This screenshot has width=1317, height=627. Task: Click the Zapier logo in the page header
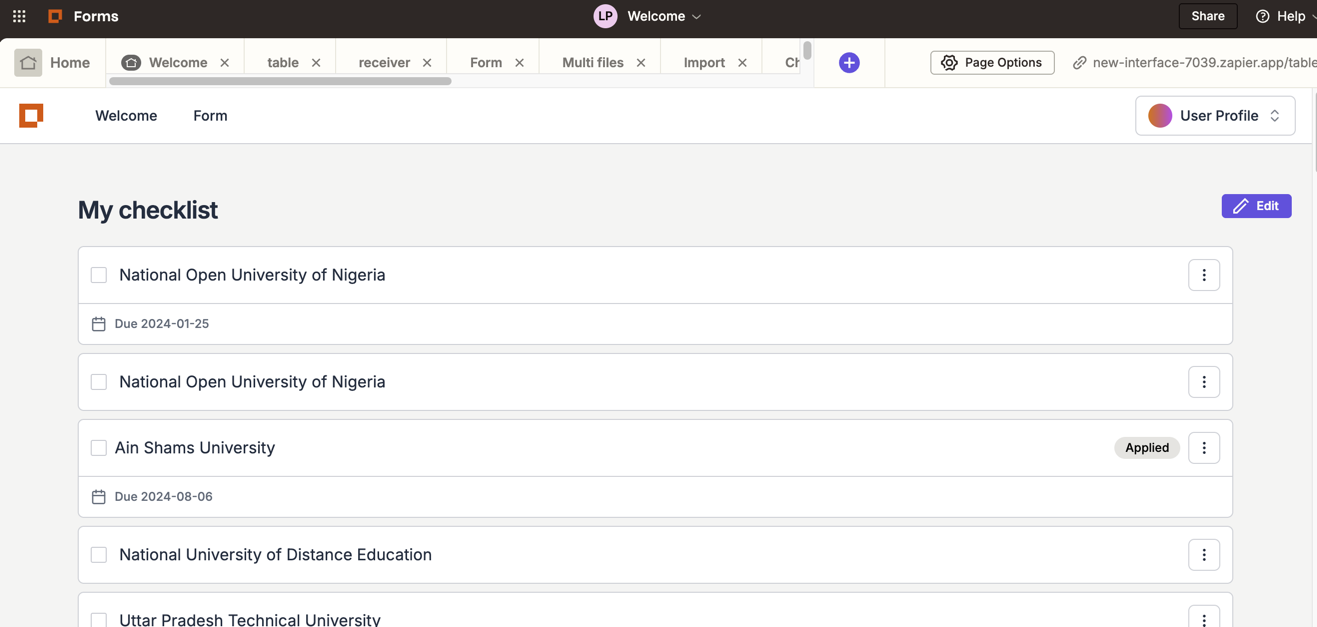coord(31,115)
